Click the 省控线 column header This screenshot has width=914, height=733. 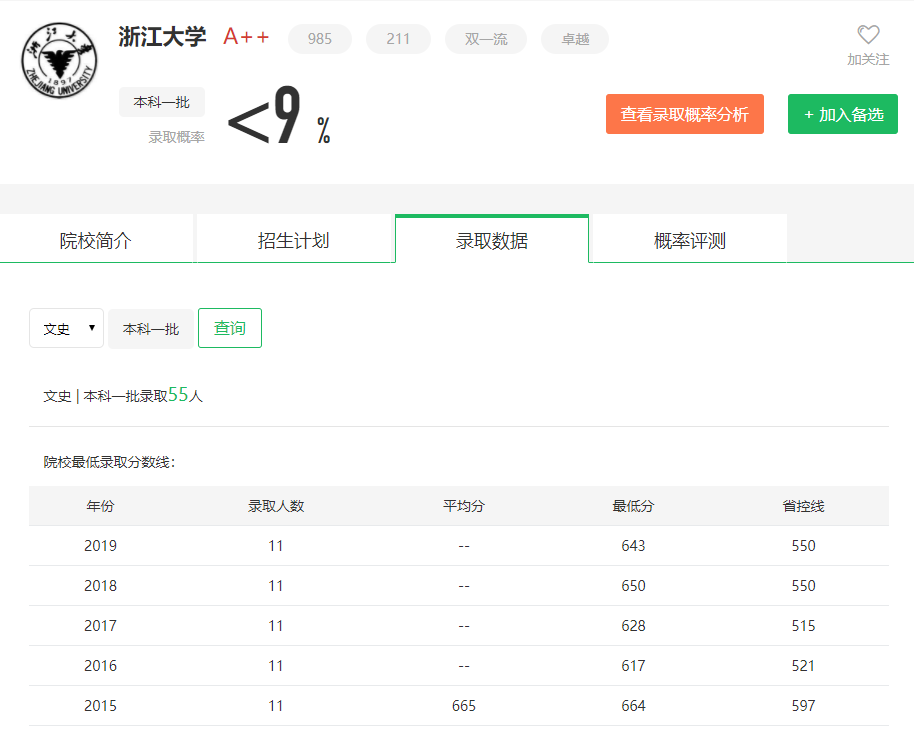point(803,506)
